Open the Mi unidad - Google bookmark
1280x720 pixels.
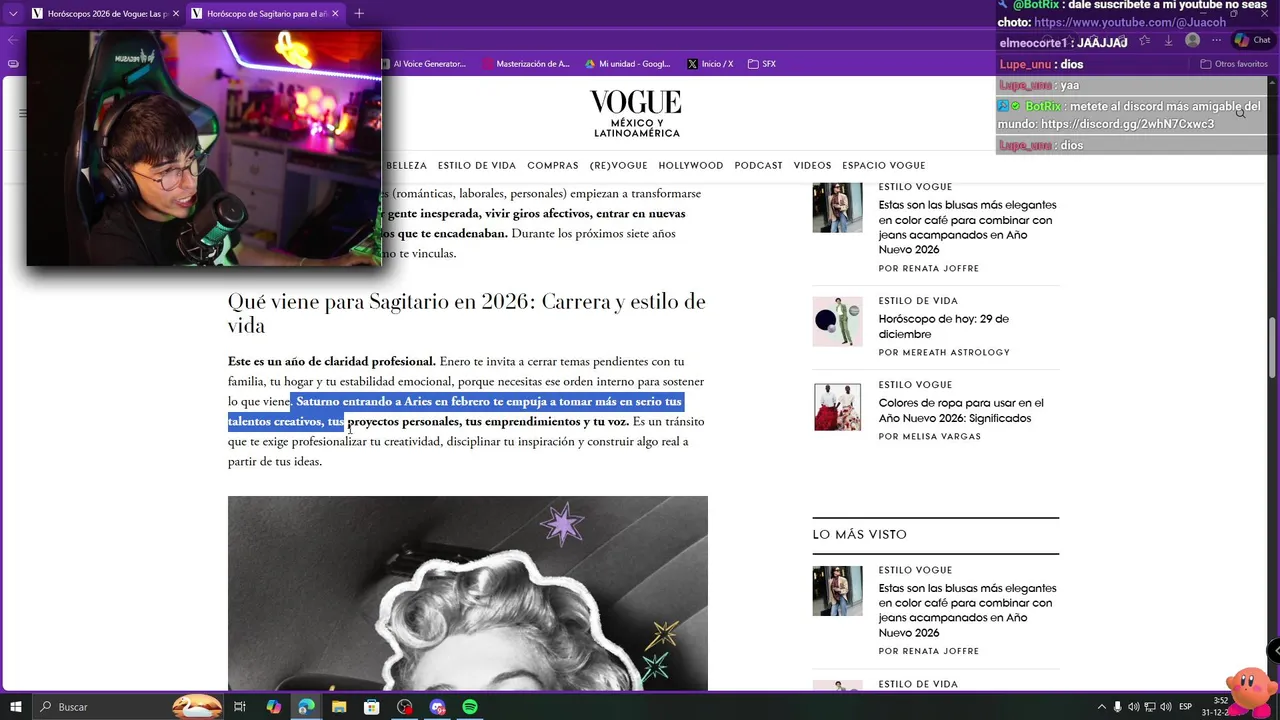628,64
